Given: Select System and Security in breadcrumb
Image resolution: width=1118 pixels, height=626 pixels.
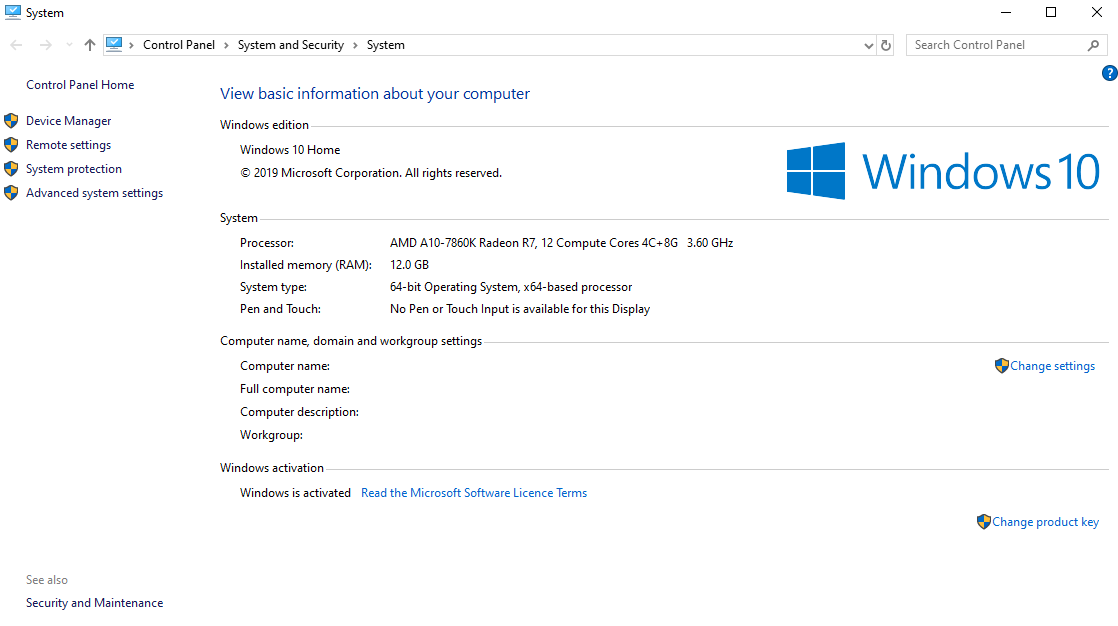Looking at the screenshot, I should tap(290, 45).
